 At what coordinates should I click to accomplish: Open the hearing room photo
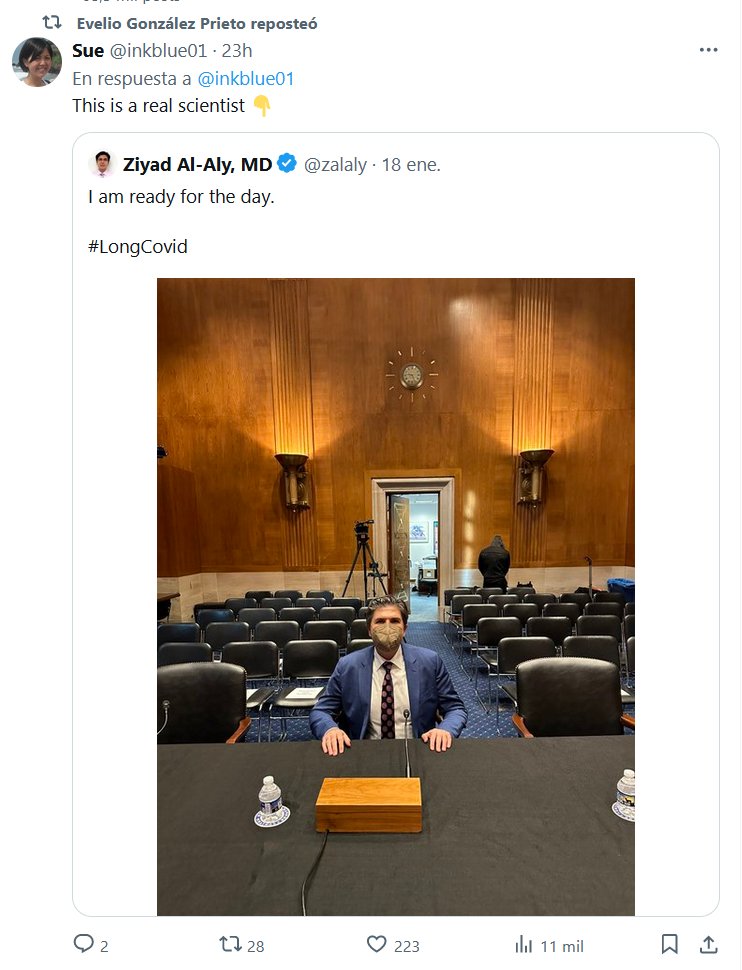pos(395,596)
